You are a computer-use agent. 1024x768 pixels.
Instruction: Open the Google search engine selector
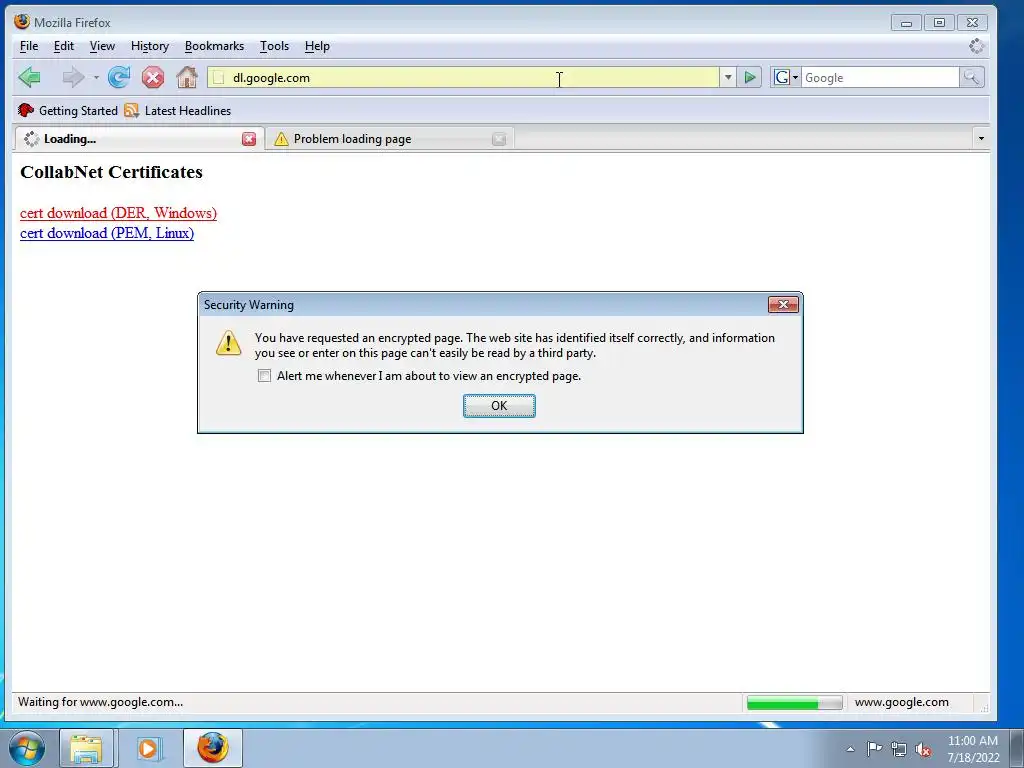786,78
